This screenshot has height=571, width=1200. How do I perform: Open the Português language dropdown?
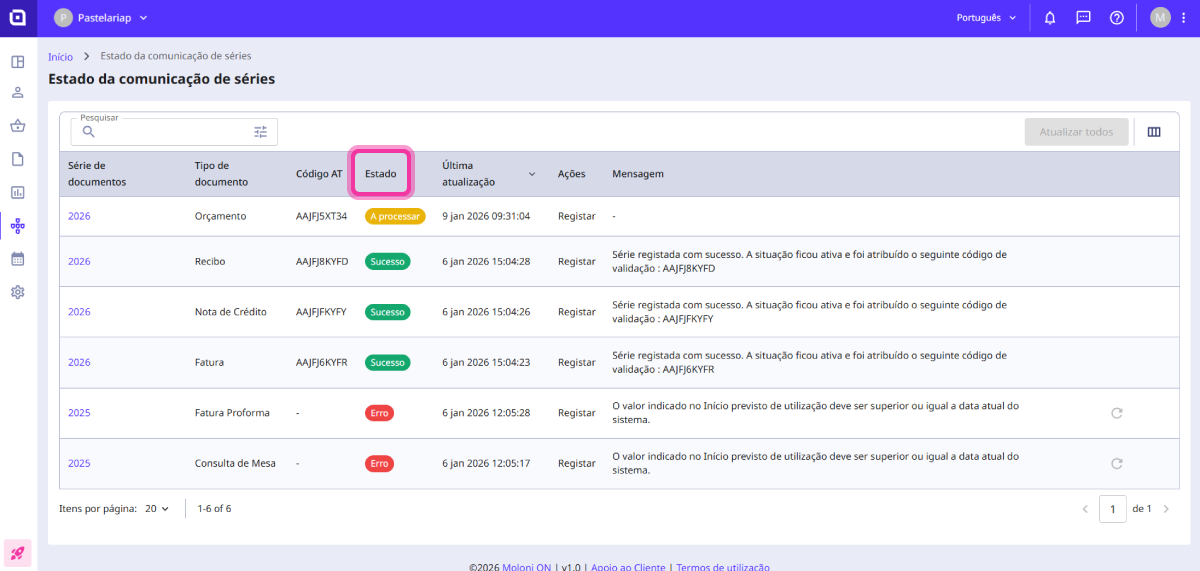coord(986,18)
